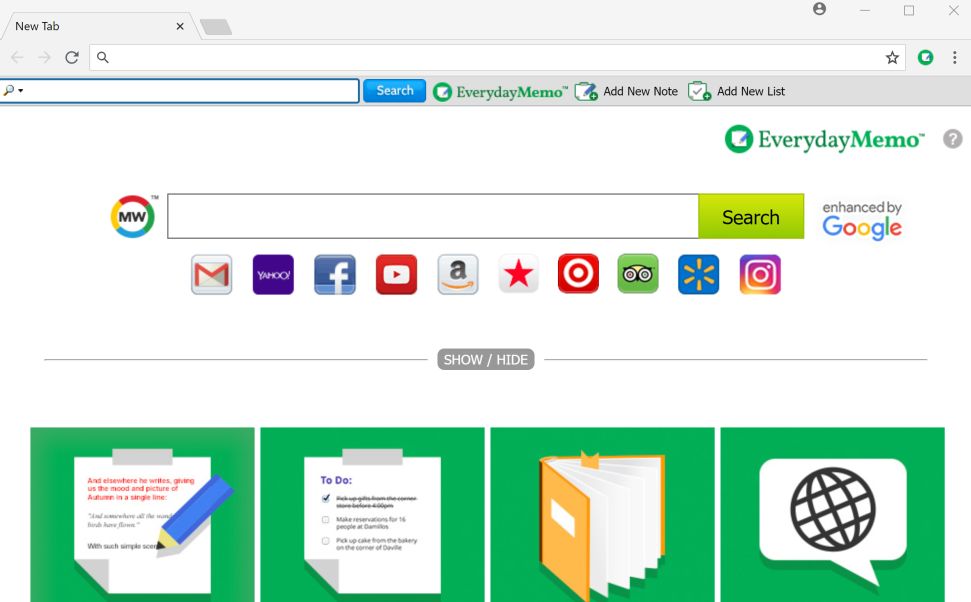The width and height of the screenshot is (971, 602).
Task: Click the green Search button
Action: (x=751, y=216)
